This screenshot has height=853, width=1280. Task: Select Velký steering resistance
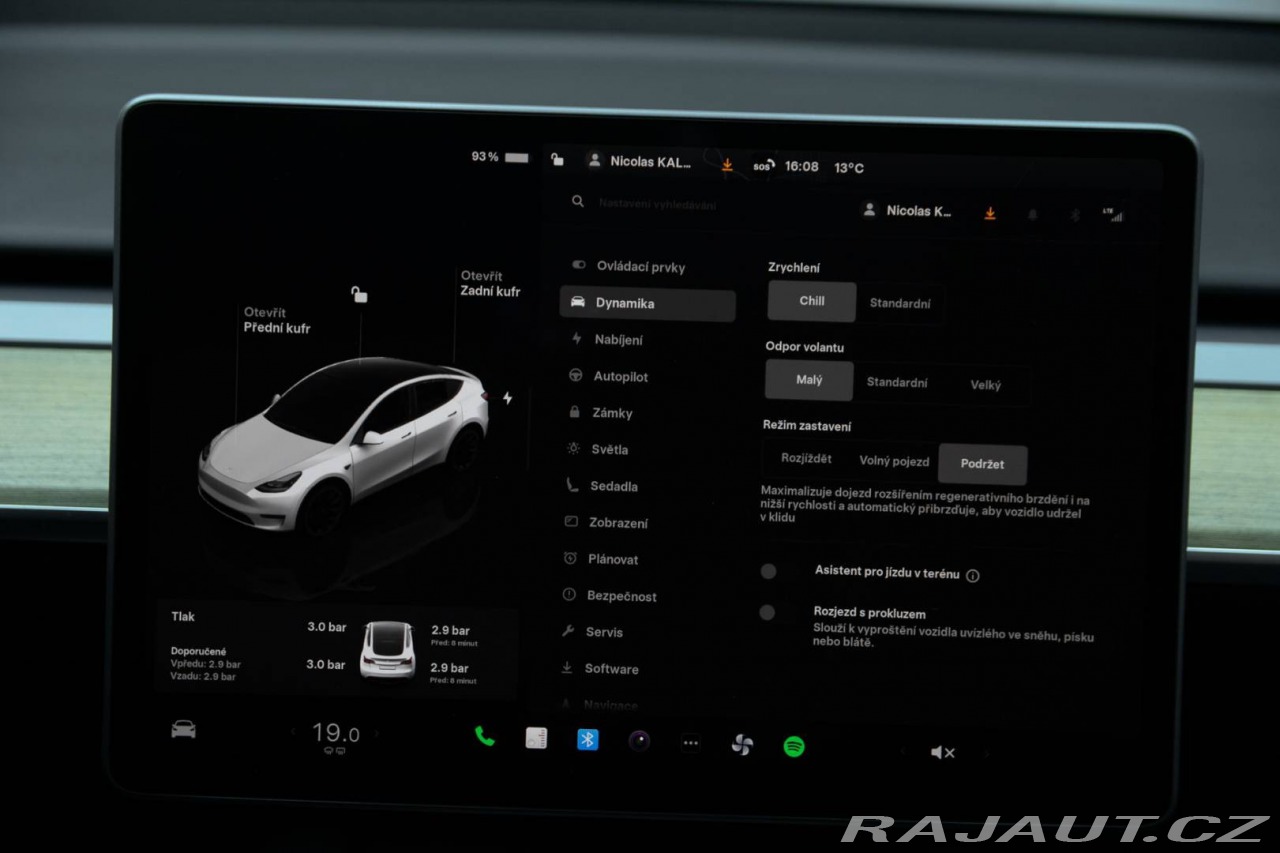coord(985,385)
